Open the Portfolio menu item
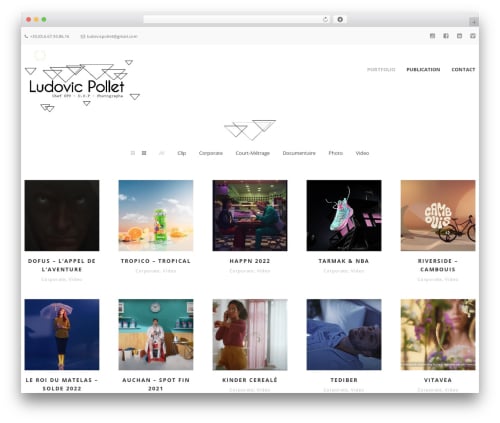This screenshot has width=500, height=423. (x=381, y=70)
